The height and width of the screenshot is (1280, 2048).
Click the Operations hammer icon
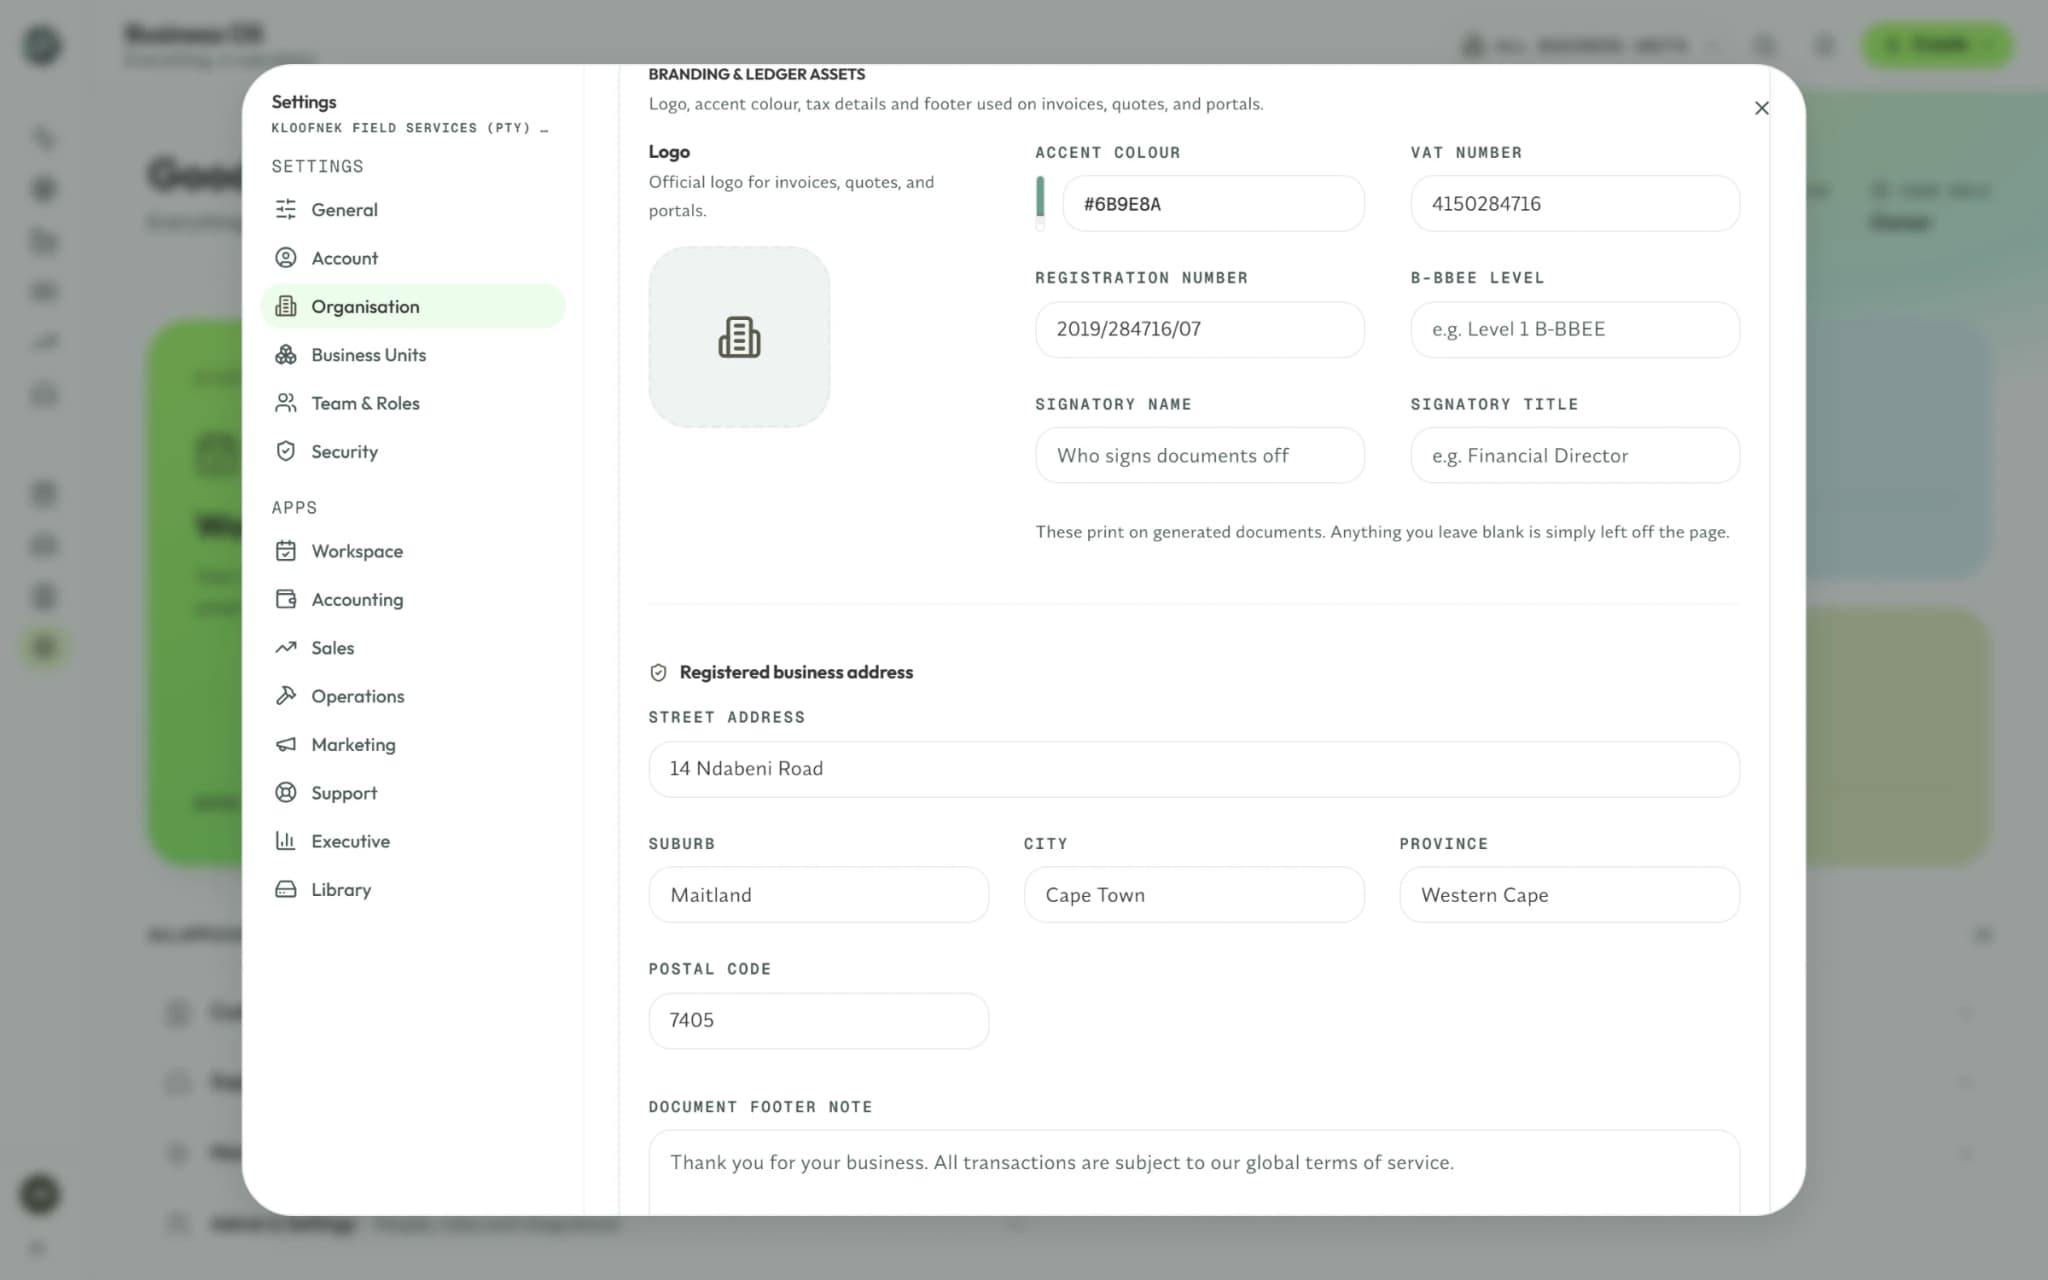tap(286, 696)
